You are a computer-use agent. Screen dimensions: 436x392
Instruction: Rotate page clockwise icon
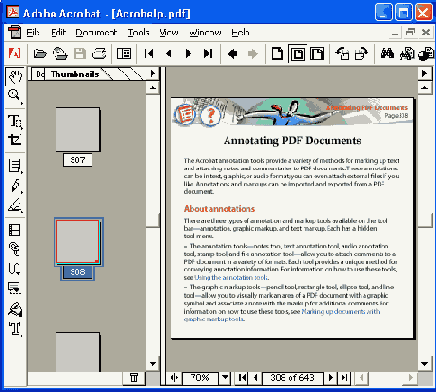tap(361, 54)
